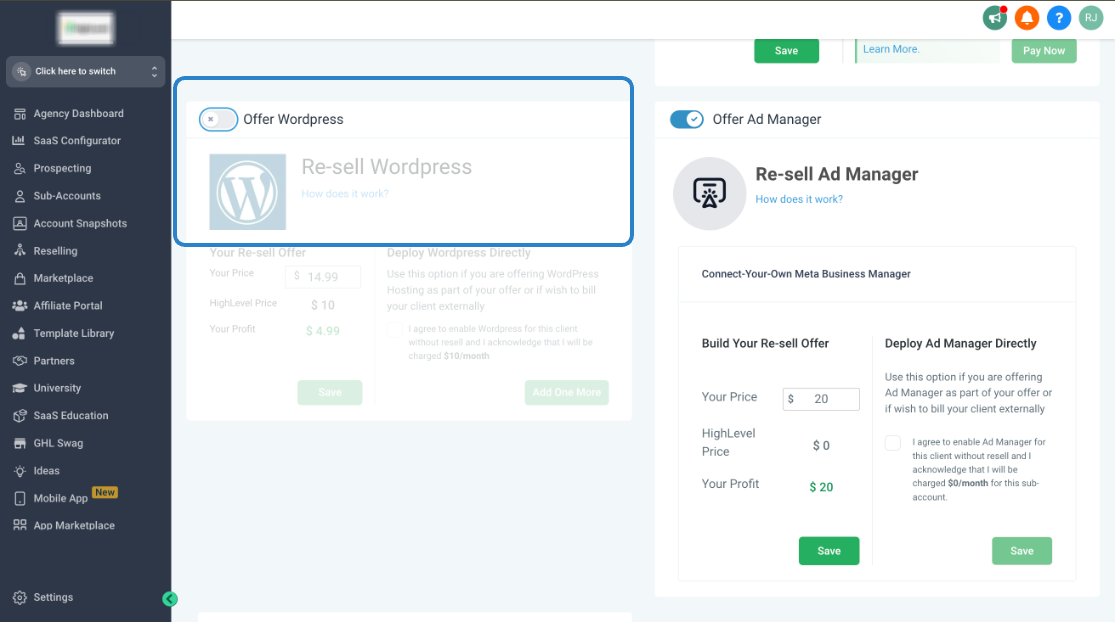Click the blurred agency logo

85,28
